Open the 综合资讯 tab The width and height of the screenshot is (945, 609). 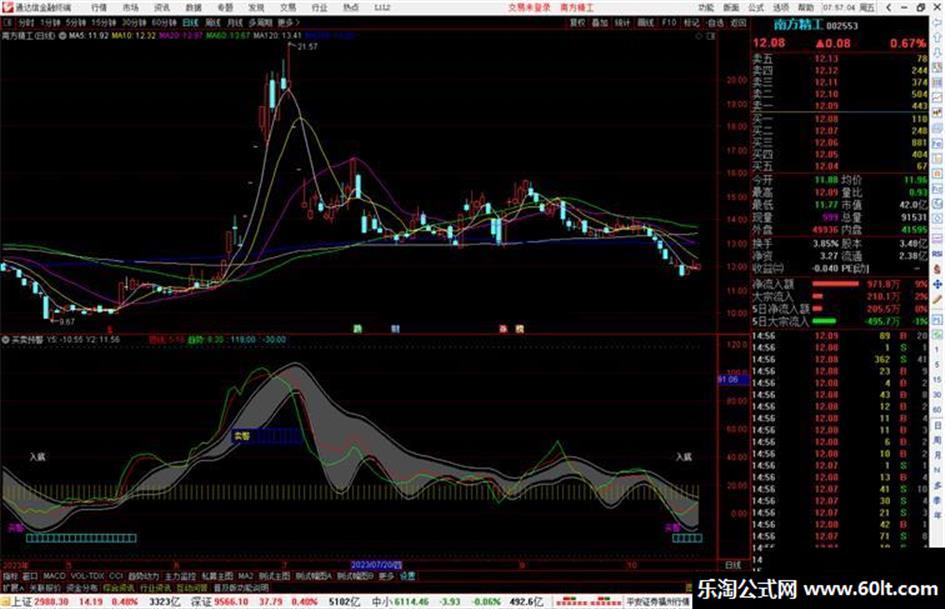coord(119,588)
